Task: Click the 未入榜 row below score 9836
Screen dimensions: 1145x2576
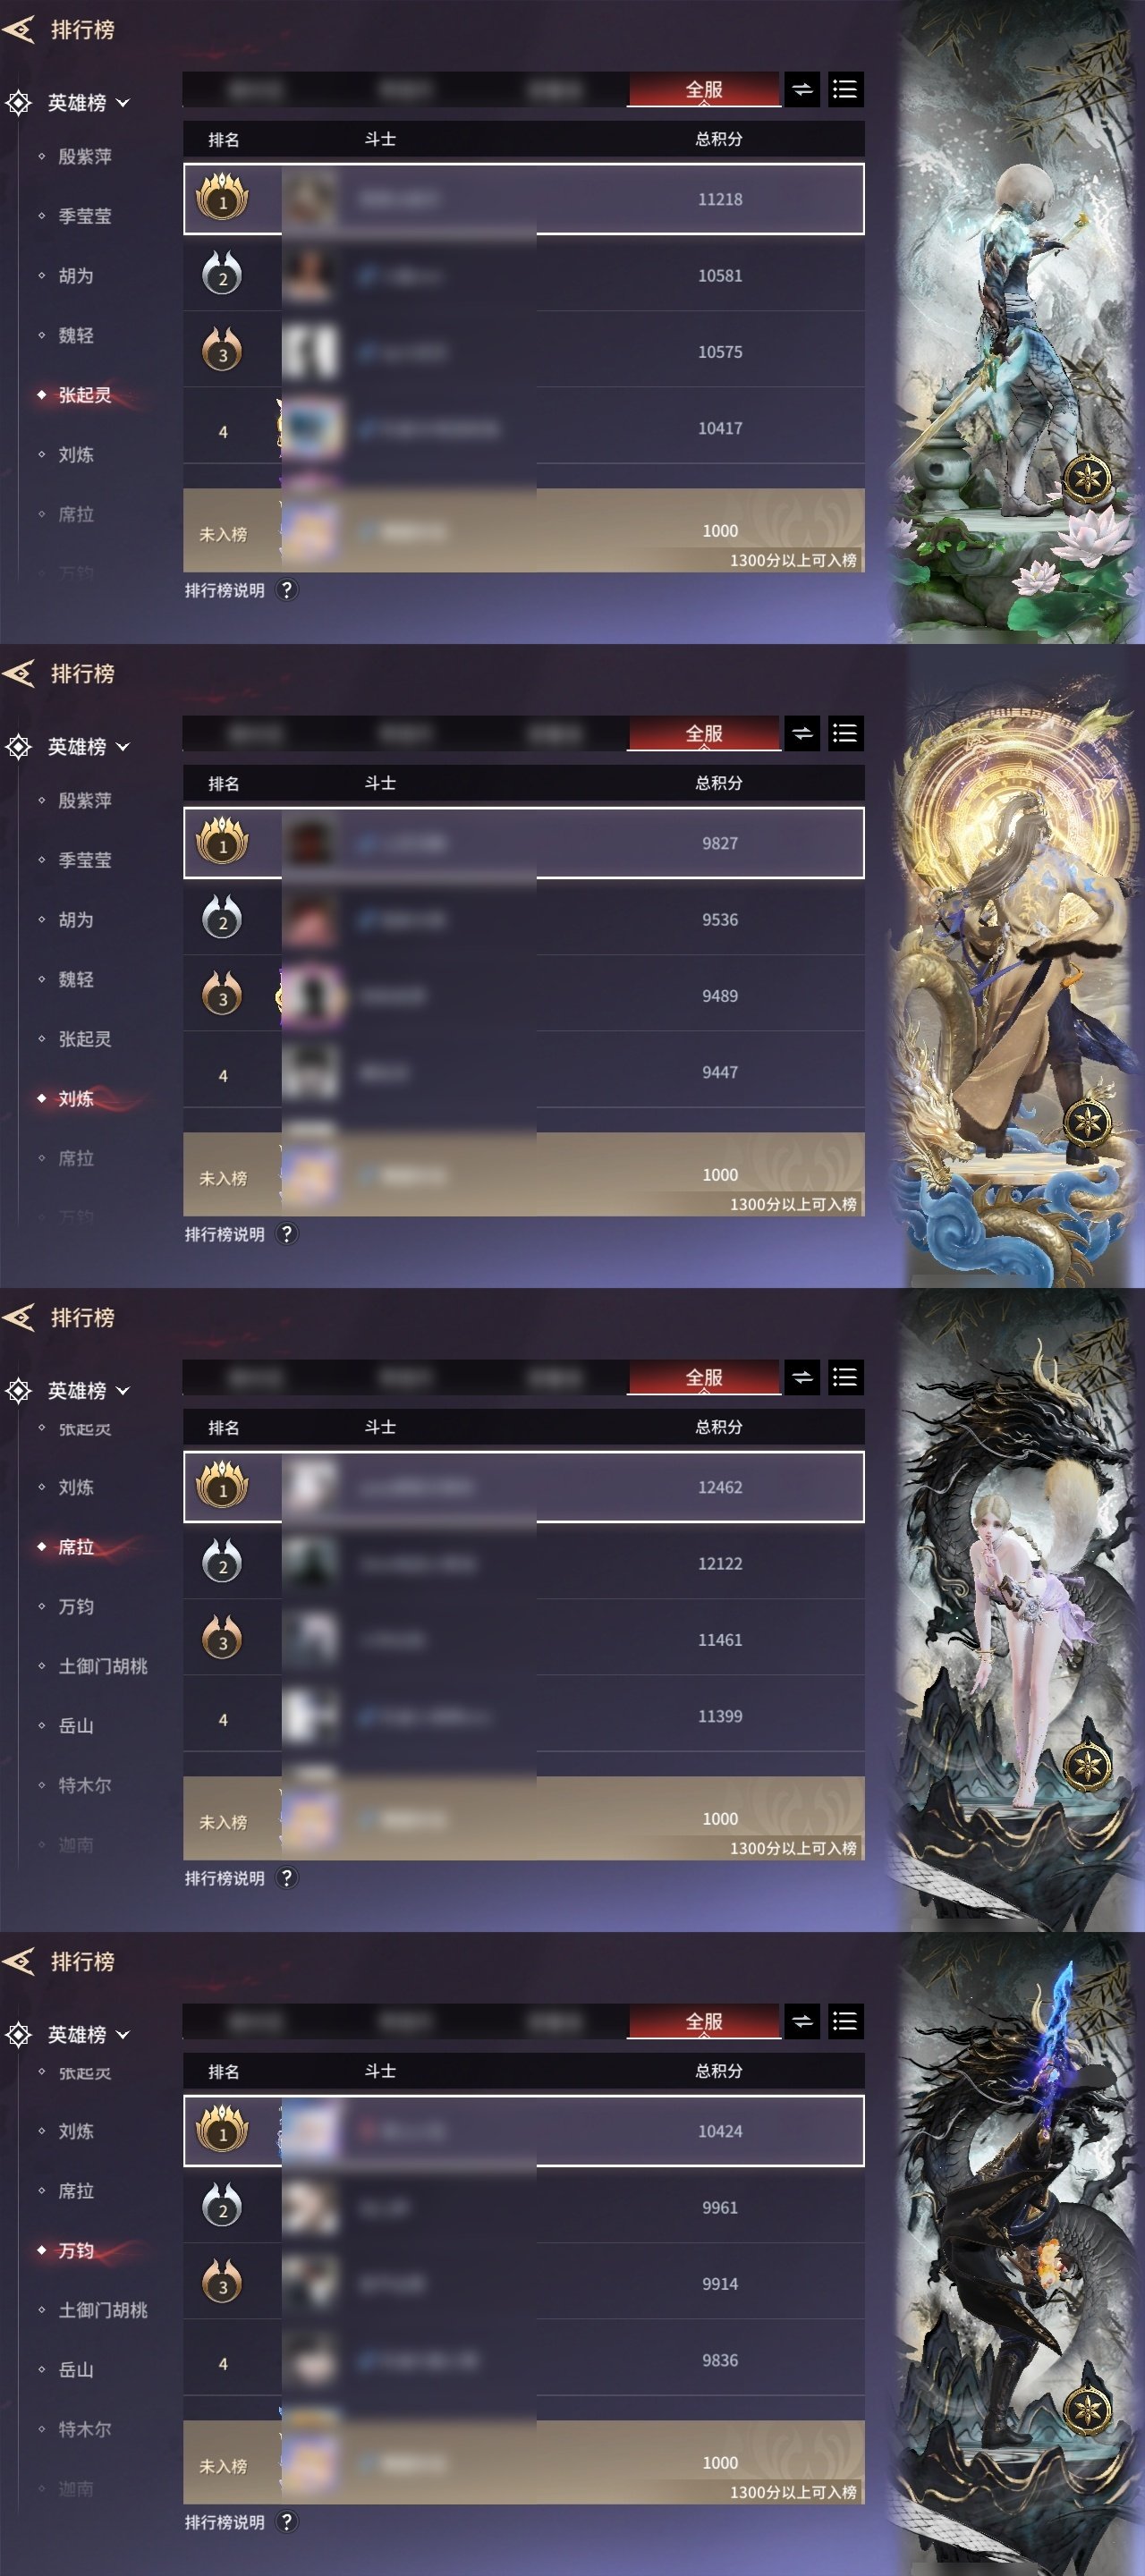Action: [x=524, y=2462]
